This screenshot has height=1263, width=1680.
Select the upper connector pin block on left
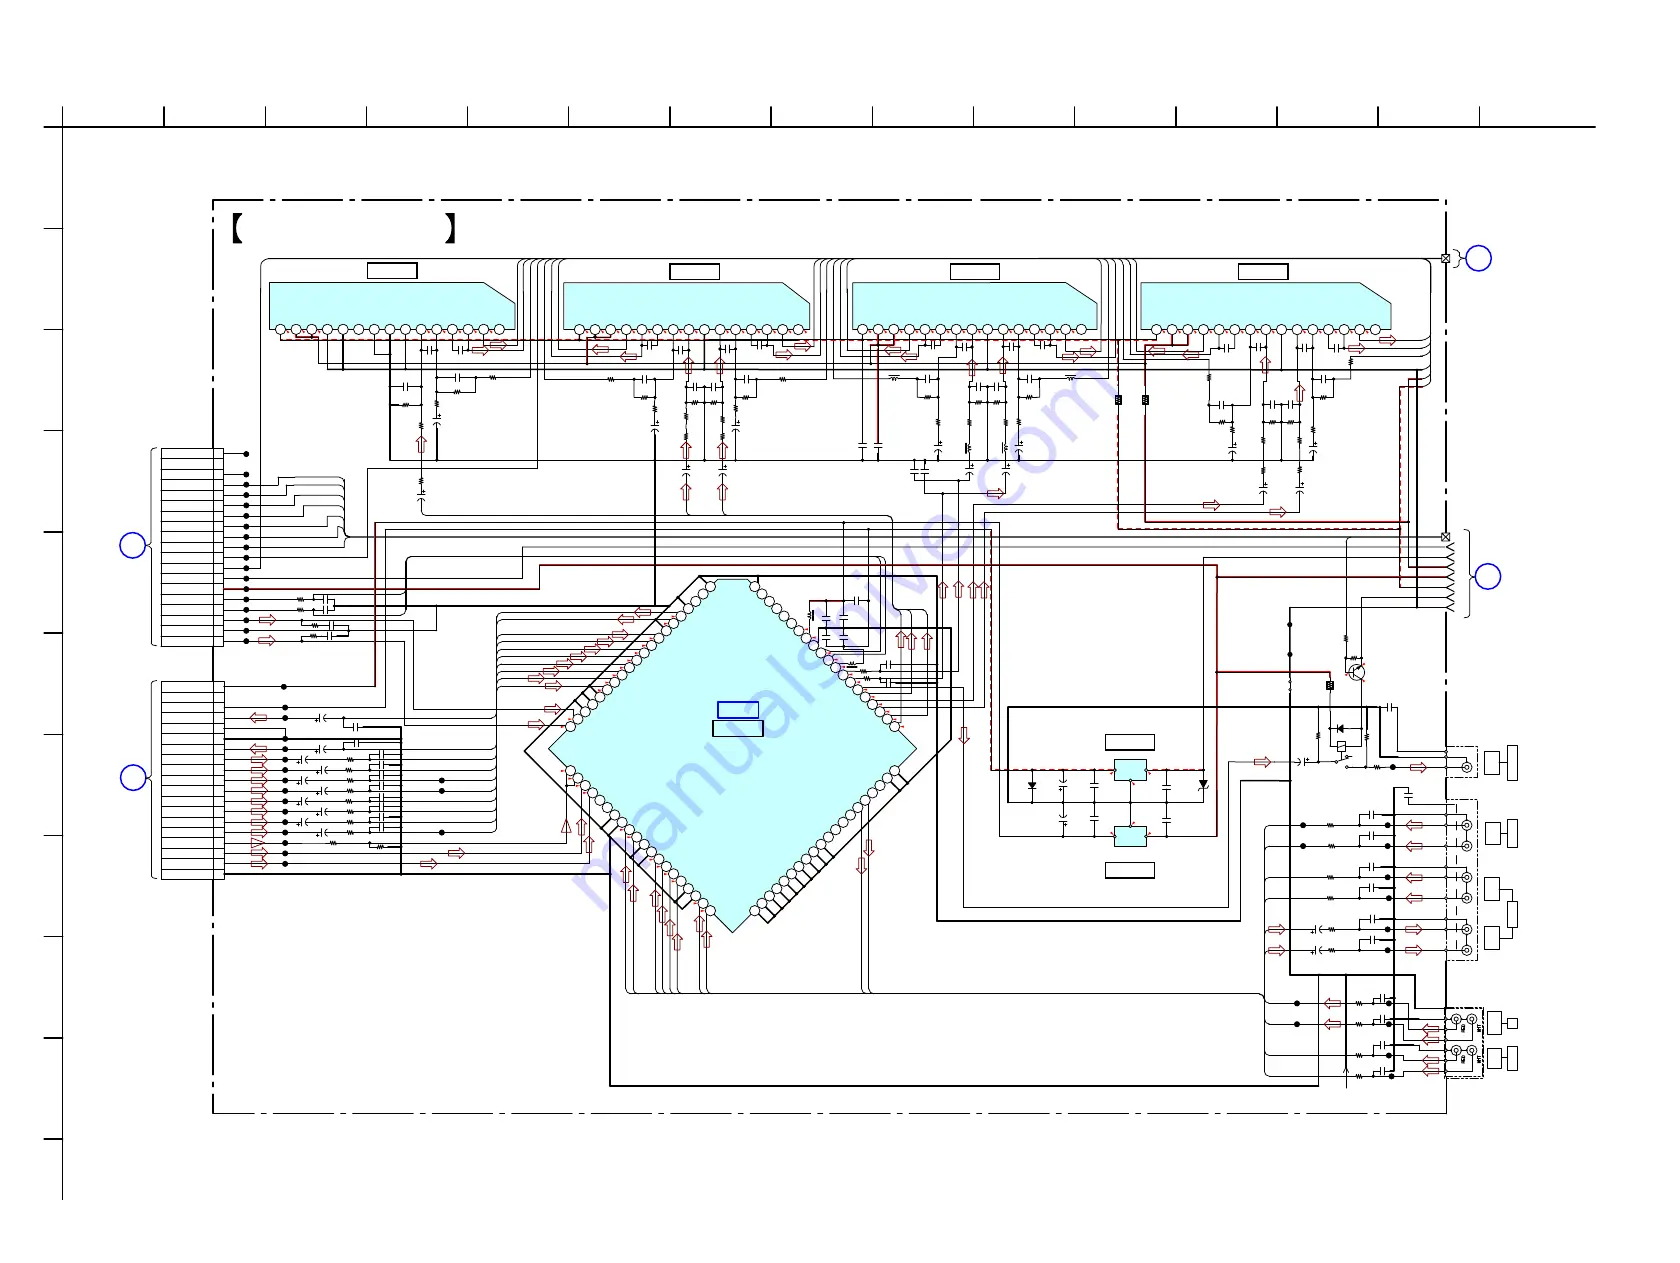[192, 547]
